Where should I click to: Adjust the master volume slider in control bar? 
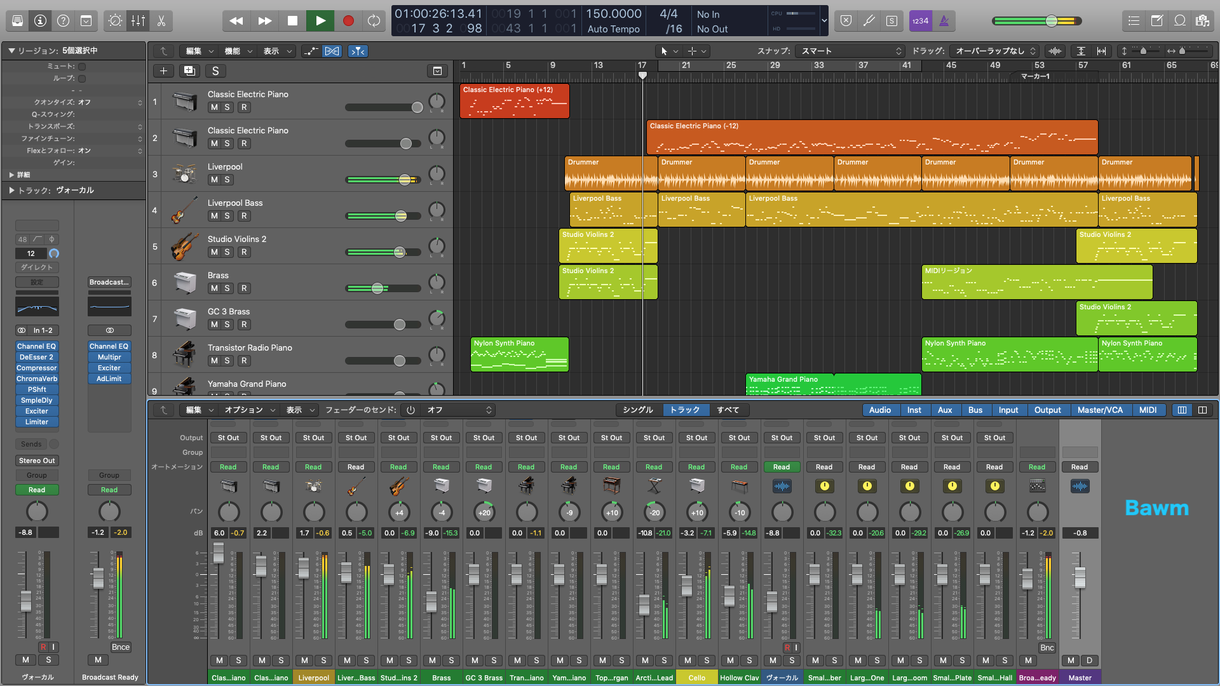click(x=1036, y=21)
